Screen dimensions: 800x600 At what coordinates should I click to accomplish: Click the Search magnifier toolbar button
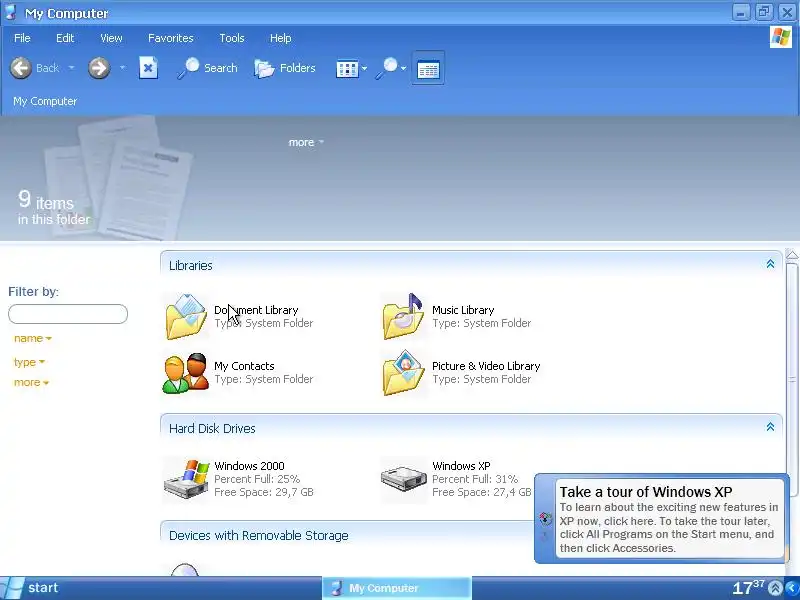207,68
